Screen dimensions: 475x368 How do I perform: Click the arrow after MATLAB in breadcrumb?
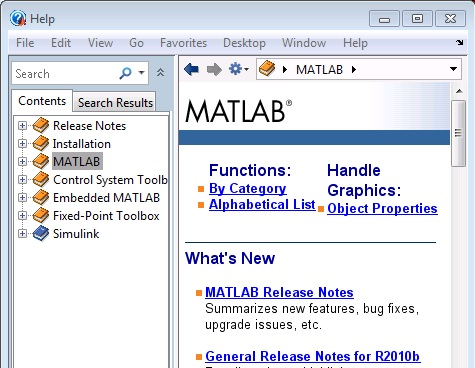pos(354,69)
